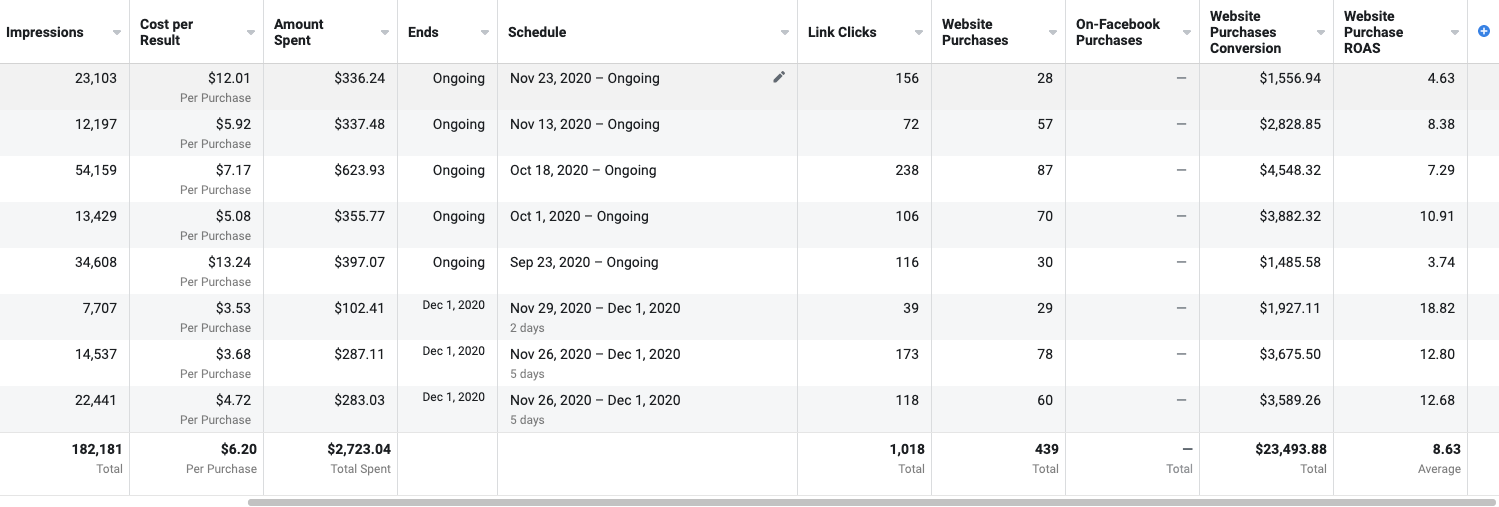
Task: Open Cost per Result column dropdown arrow
Action: coord(251,33)
